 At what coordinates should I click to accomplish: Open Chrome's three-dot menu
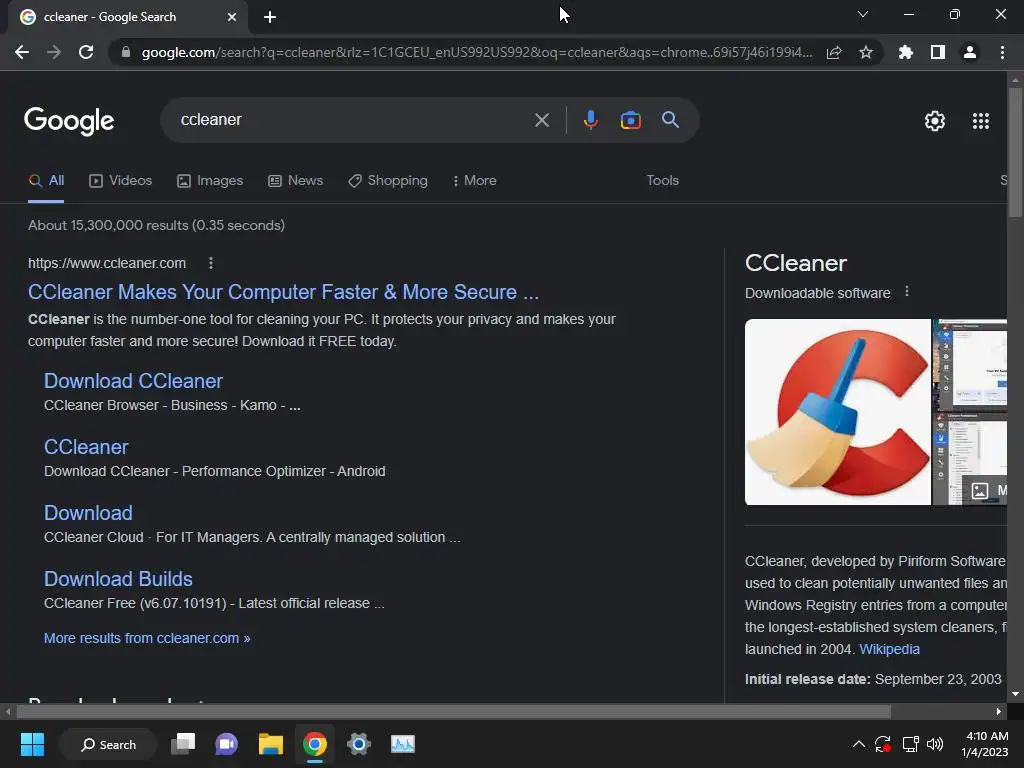(x=1002, y=52)
